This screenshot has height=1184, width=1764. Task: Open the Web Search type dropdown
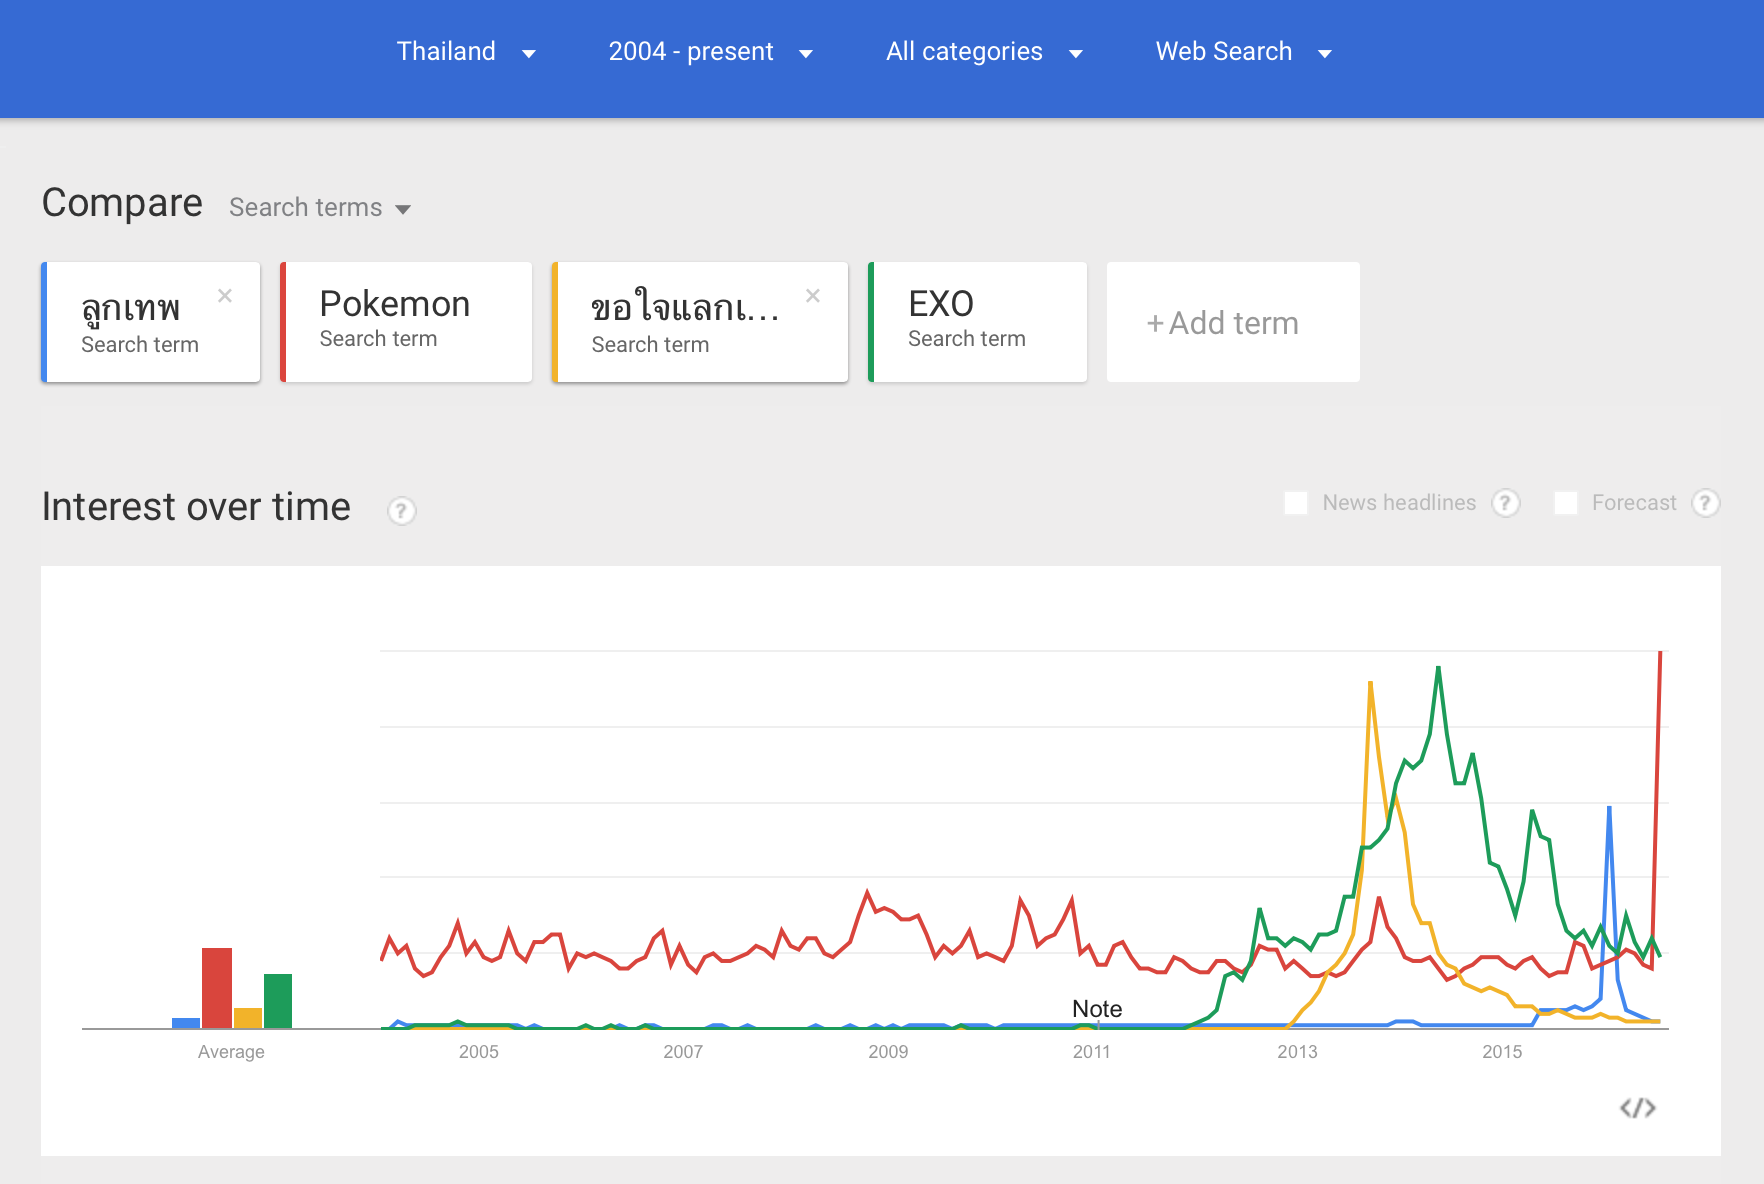click(x=1243, y=52)
